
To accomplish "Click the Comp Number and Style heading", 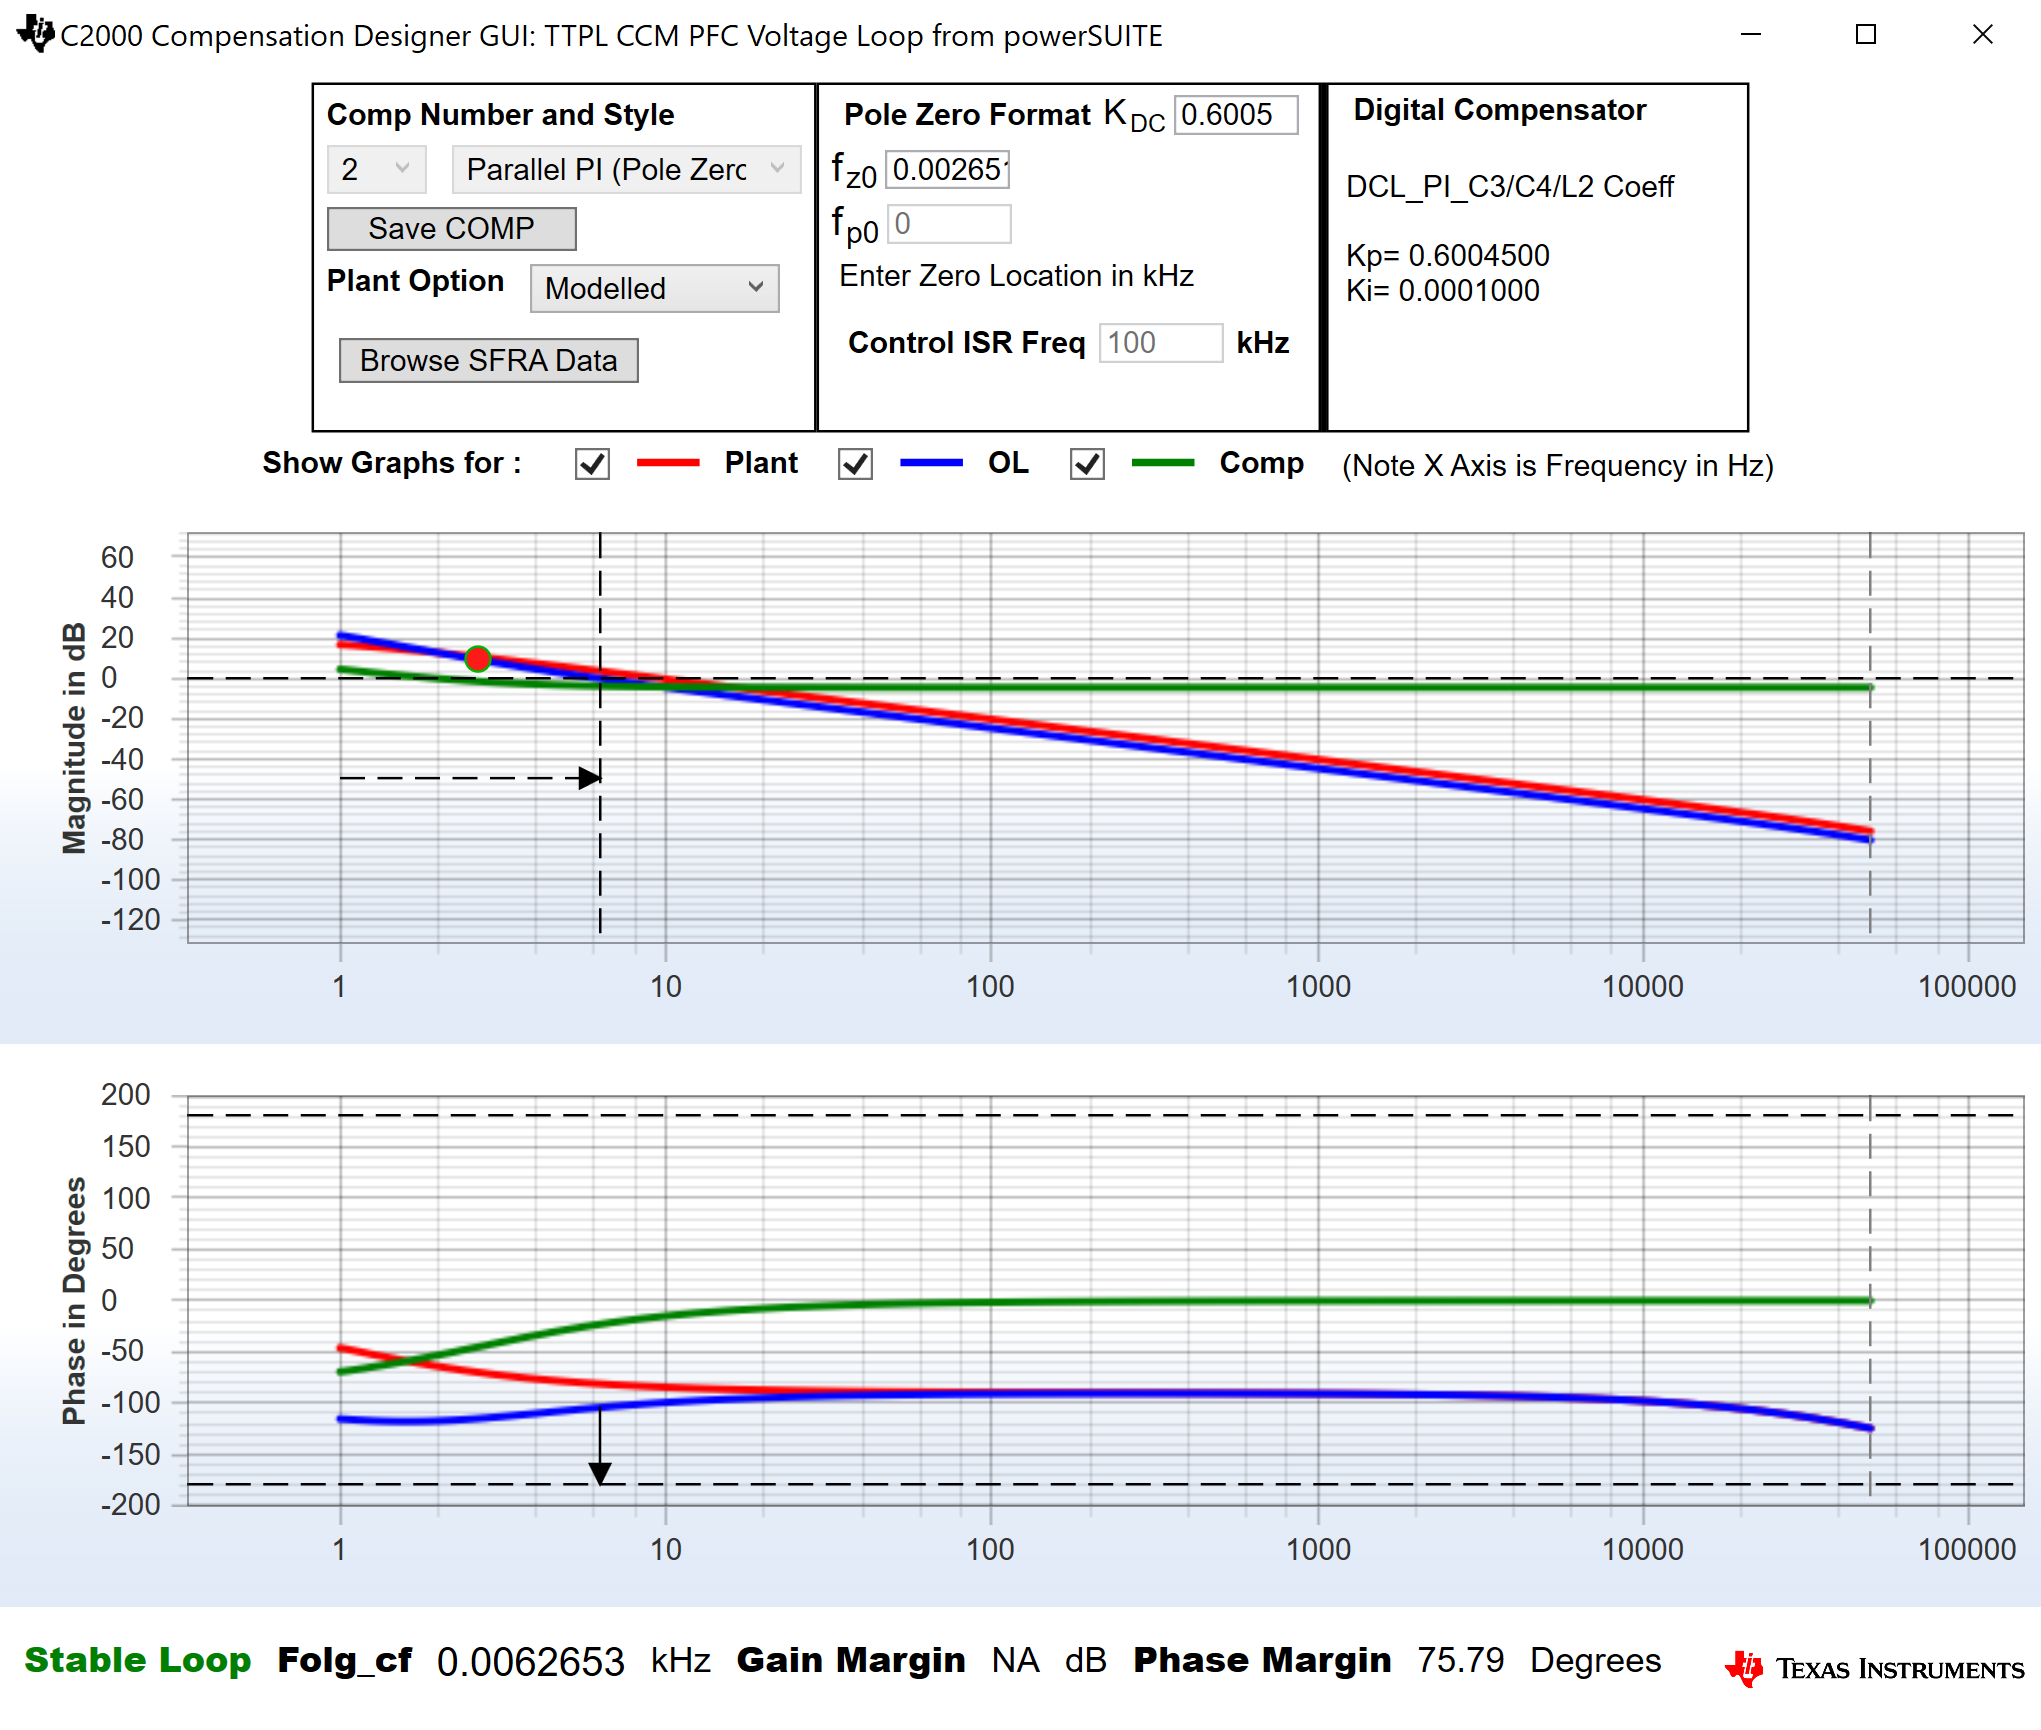I will pos(500,115).
